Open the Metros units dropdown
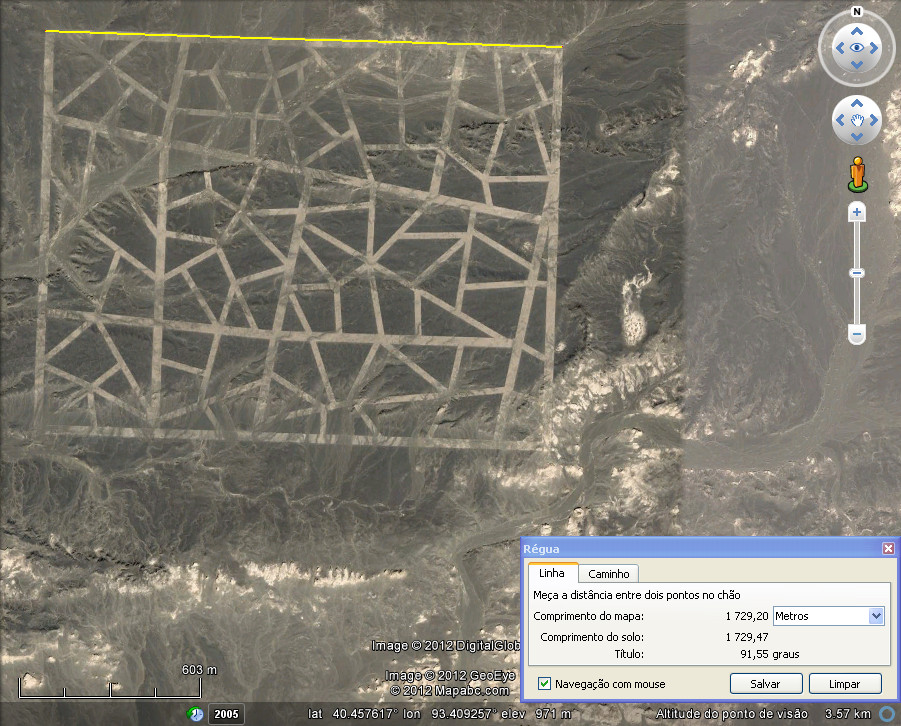The width and height of the screenshot is (901, 726). click(x=876, y=616)
